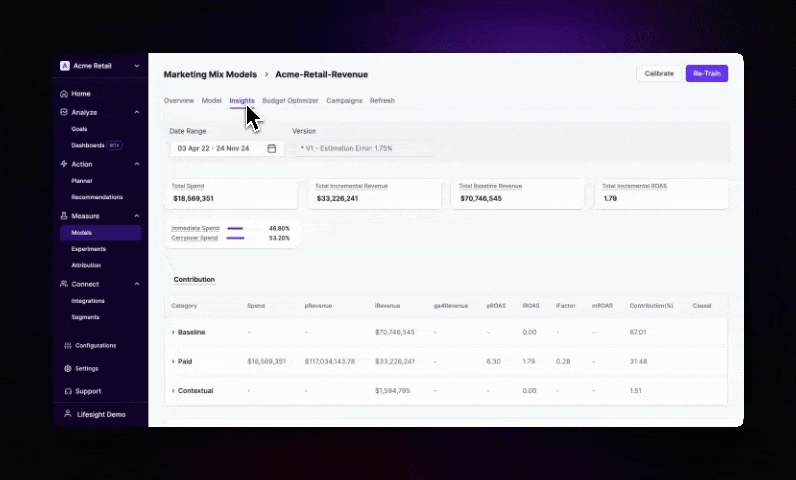Click the Carryover Spend progress bar
The image size is (796, 480).
click(x=236, y=238)
